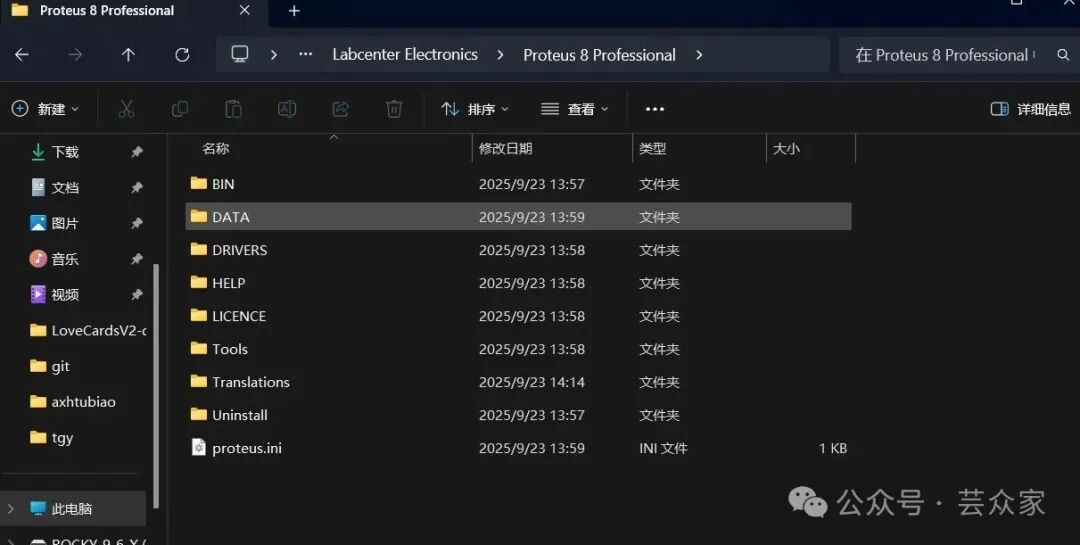Click the Tools folder icon
Screen dimensions: 1080x545
198,349
